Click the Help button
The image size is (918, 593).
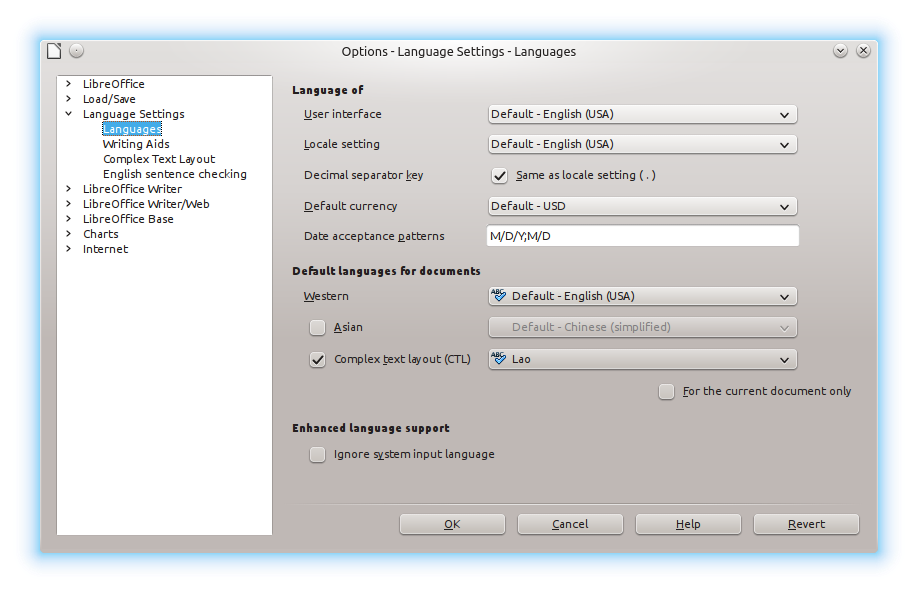(x=688, y=524)
